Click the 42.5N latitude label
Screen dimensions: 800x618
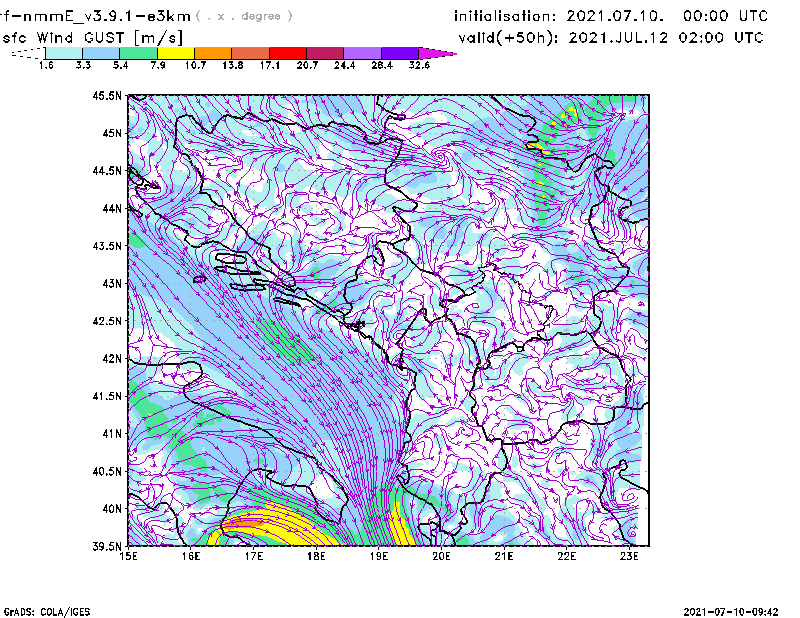[x=107, y=321]
